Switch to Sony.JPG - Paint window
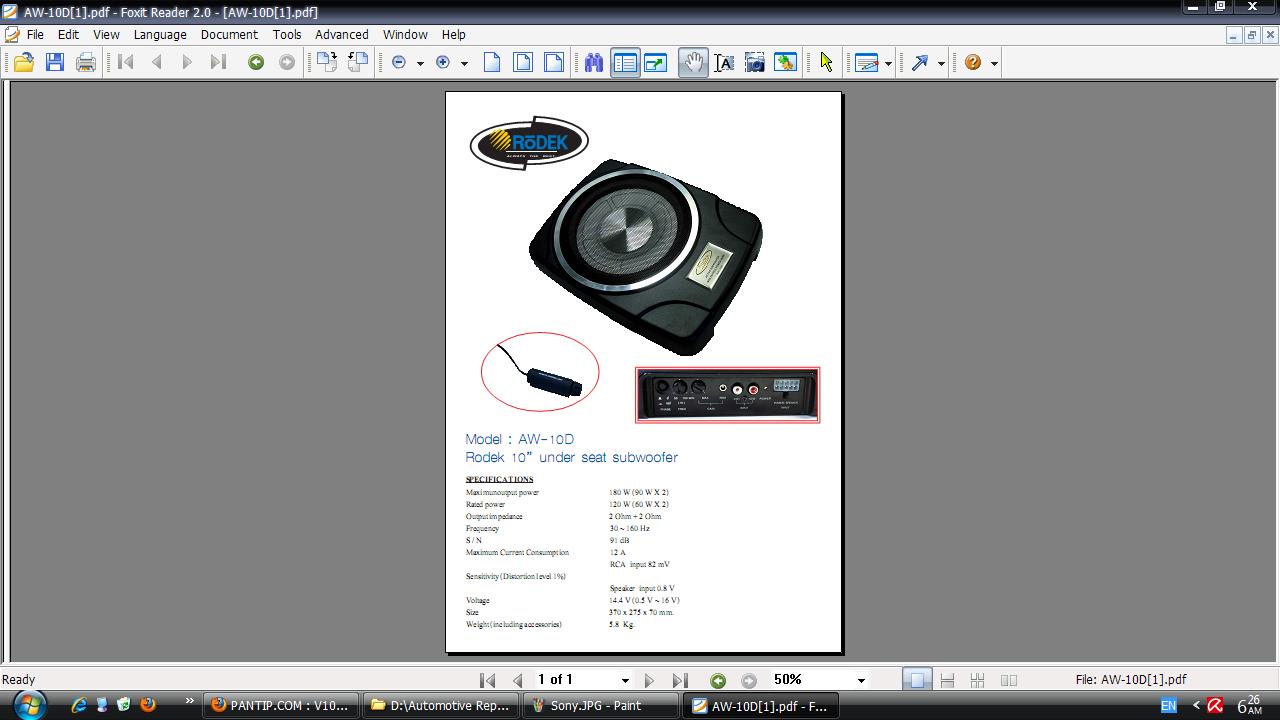The width and height of the screenshot is (1280, 720). [x=599, y=705]
